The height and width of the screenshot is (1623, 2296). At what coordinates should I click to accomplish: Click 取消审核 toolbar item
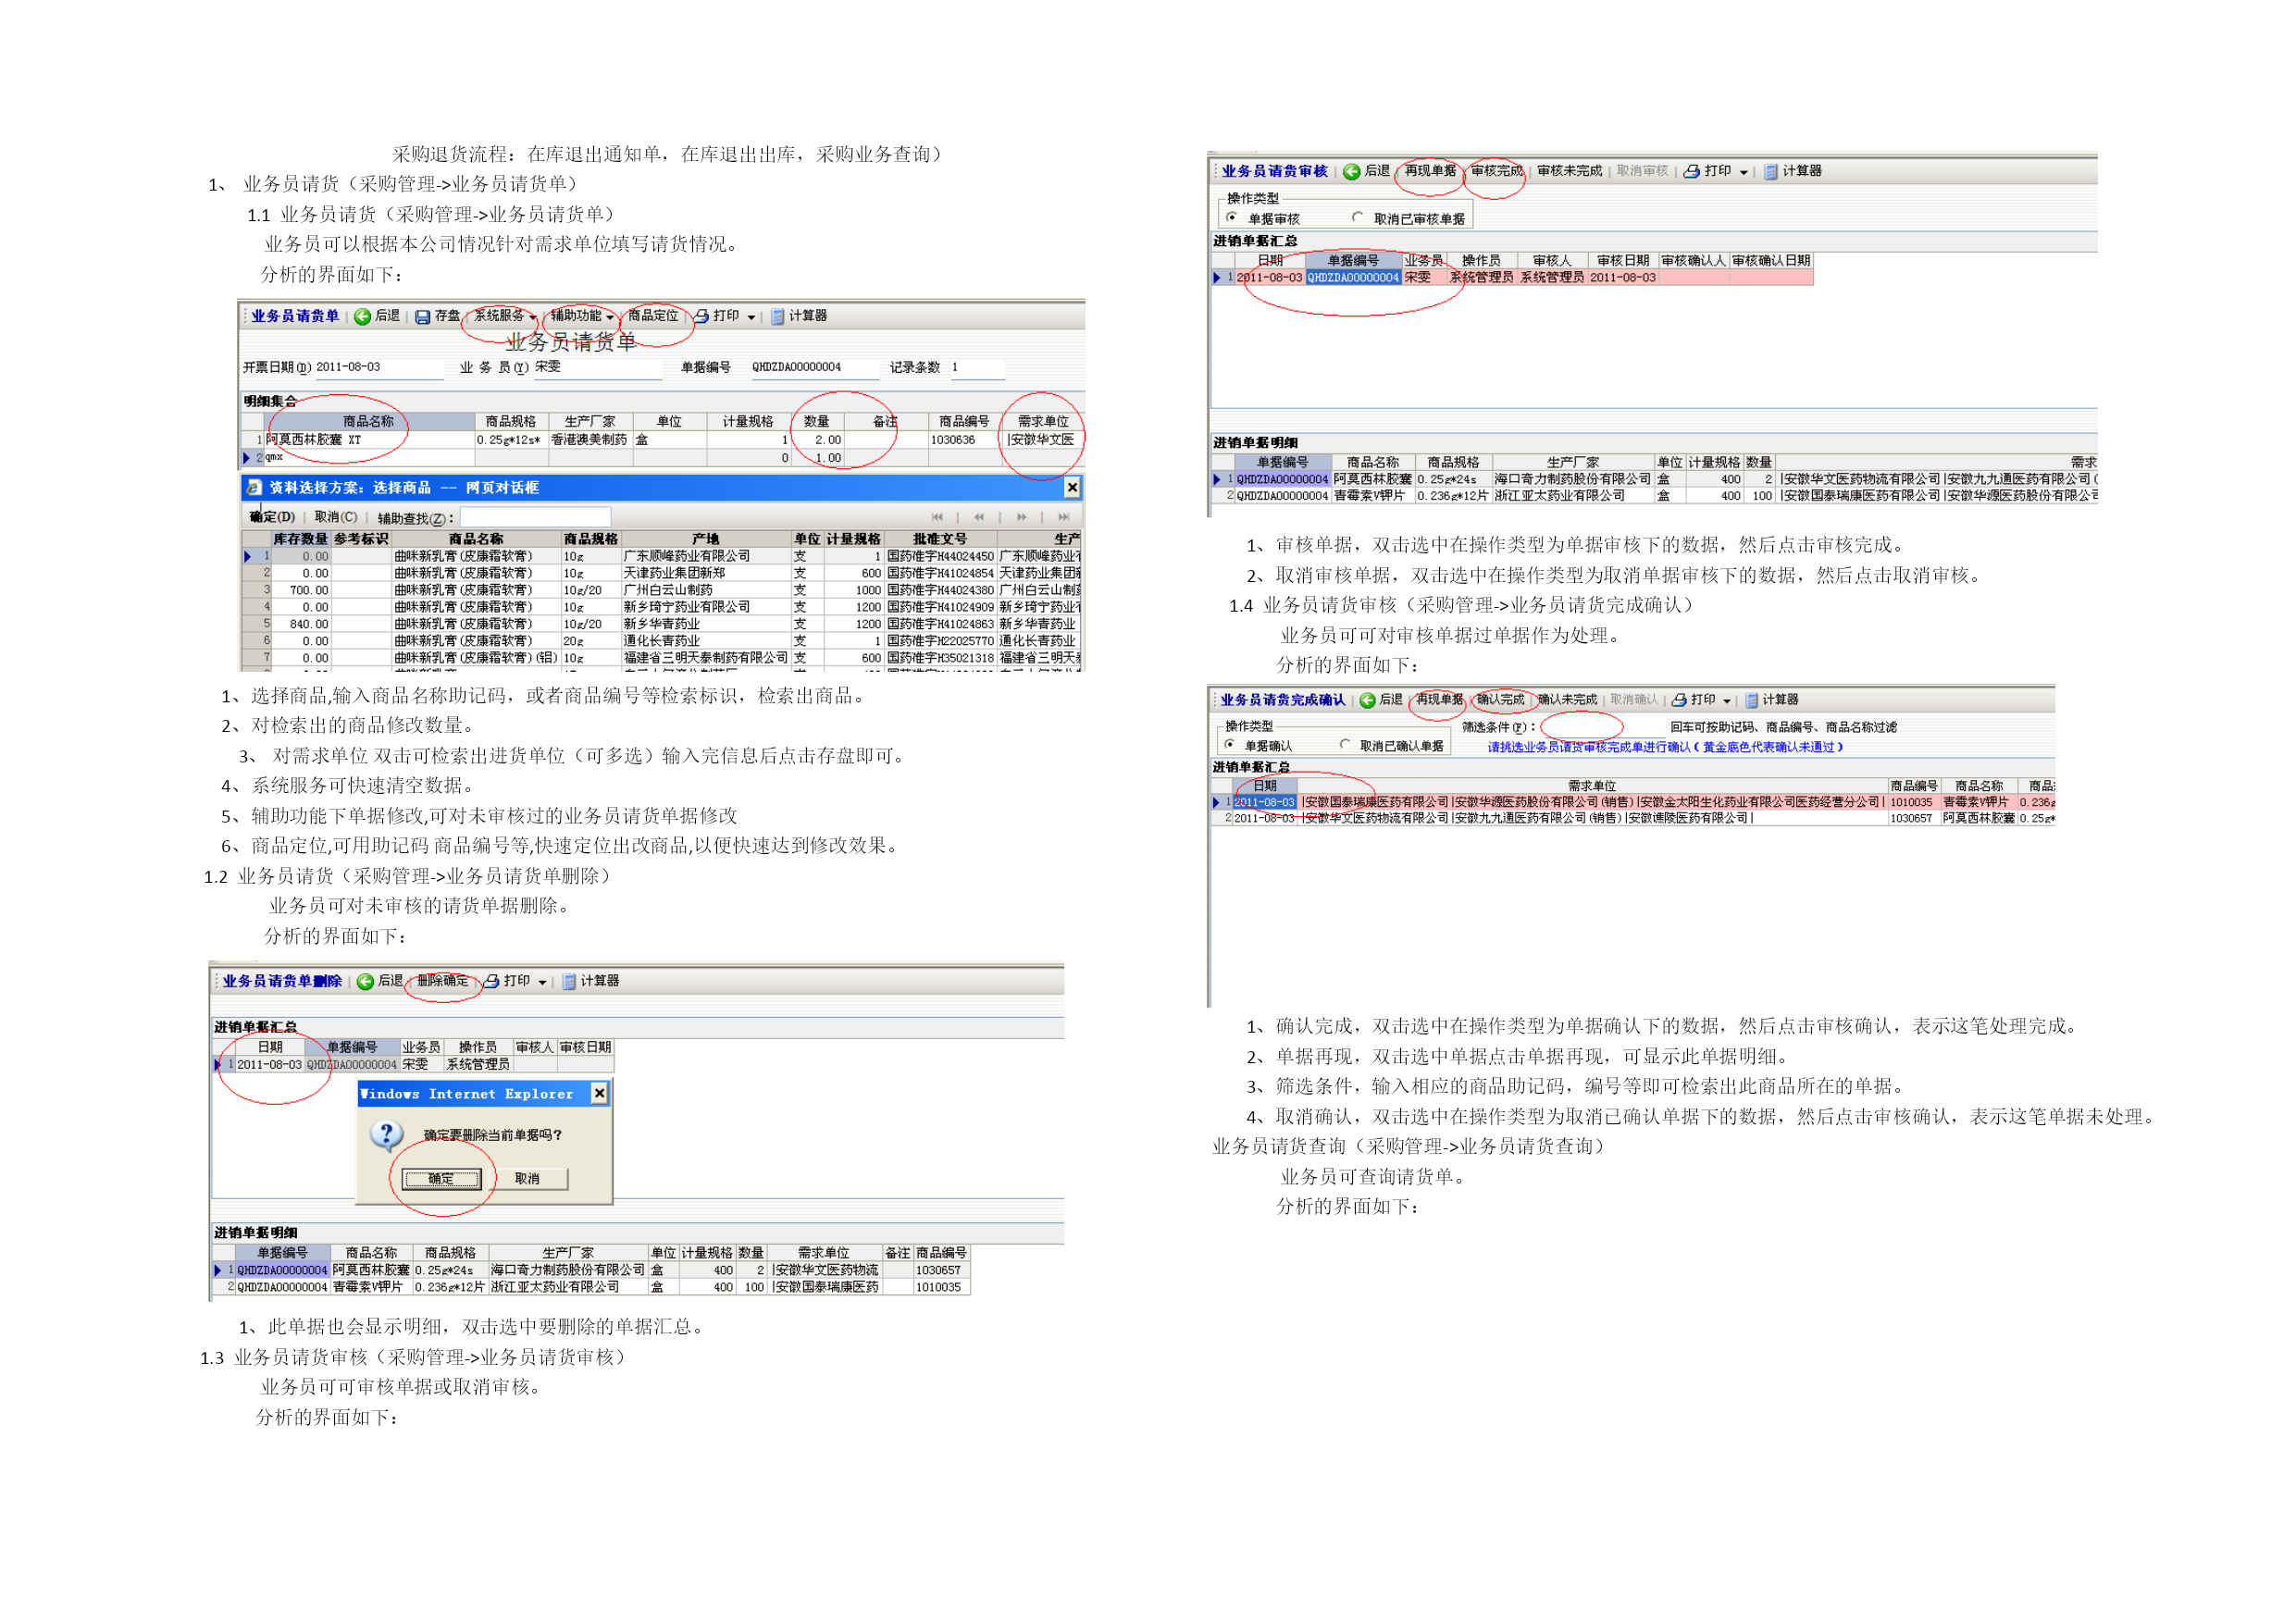point(1642,171)
